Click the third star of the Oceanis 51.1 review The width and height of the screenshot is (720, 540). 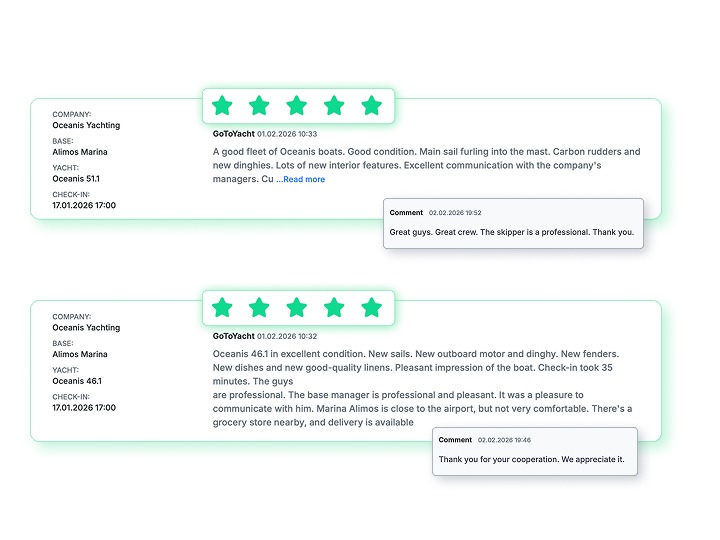point(297,105)
